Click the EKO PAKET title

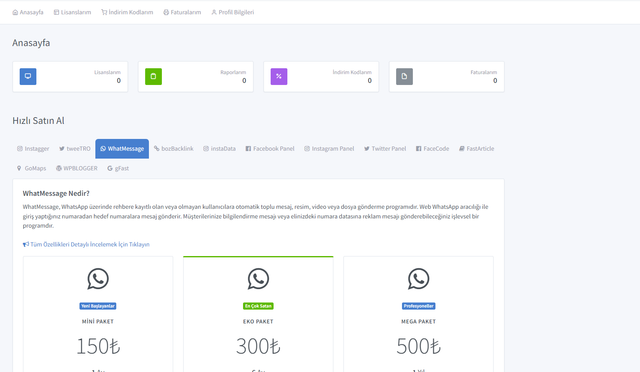click(x=258, y=321)
